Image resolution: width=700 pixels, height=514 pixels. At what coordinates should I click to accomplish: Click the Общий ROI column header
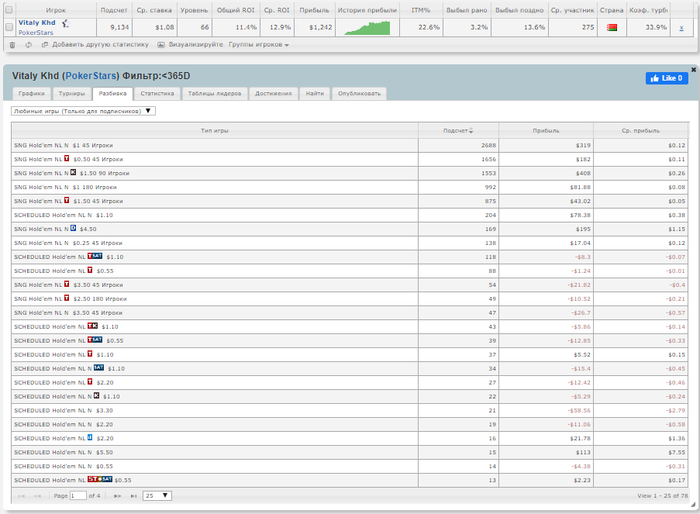pos(236,10)
